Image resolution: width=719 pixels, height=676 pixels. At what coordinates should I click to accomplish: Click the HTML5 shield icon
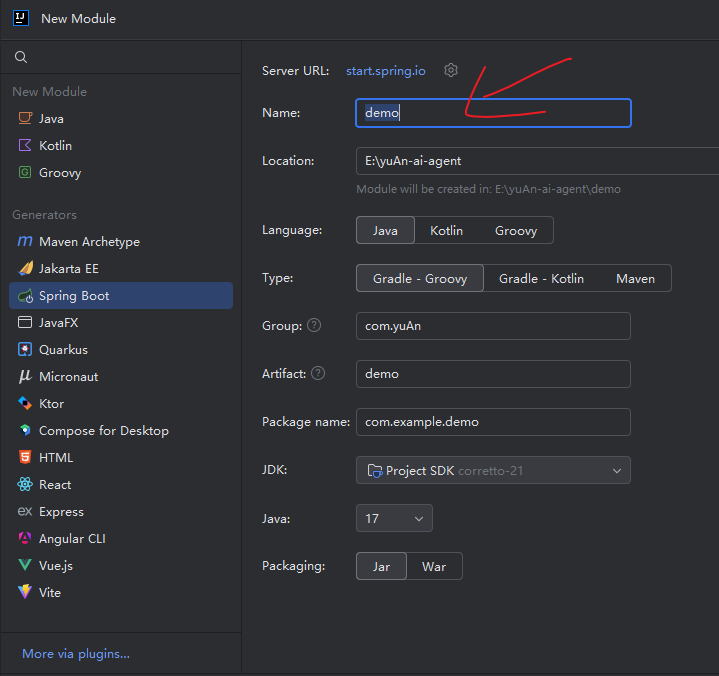[x=25, y=457]
